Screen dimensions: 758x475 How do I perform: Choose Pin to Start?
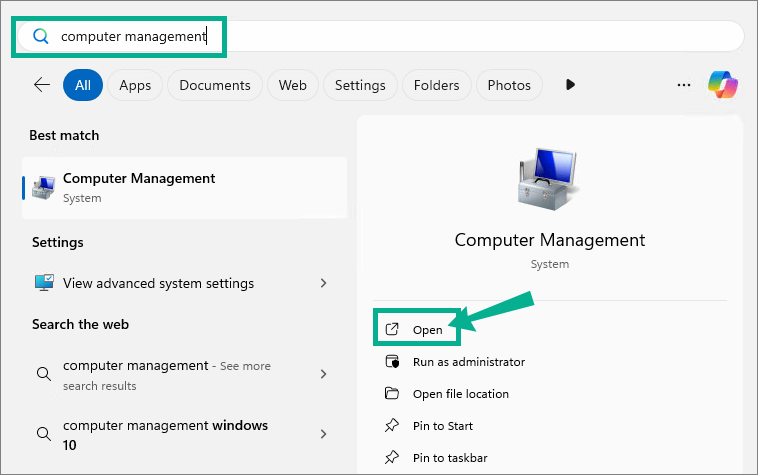pos(443,426)
